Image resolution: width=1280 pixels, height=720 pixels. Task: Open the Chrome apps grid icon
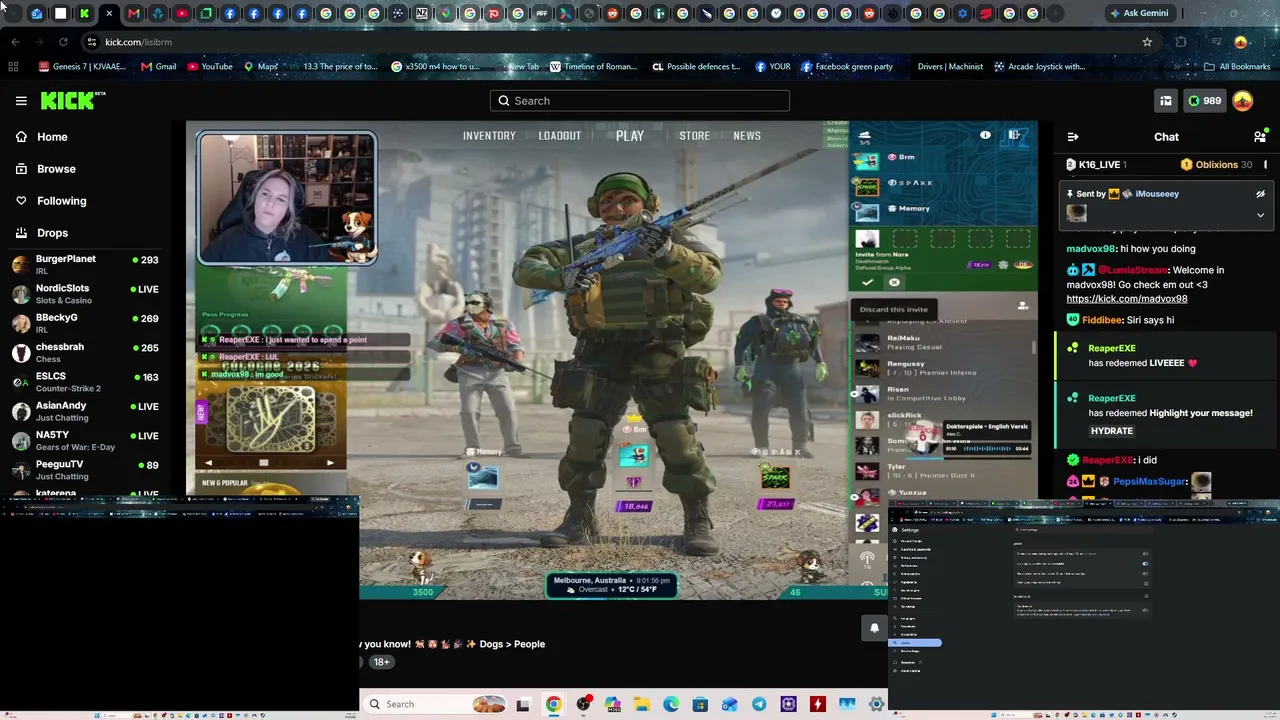(x=13, y=67)
